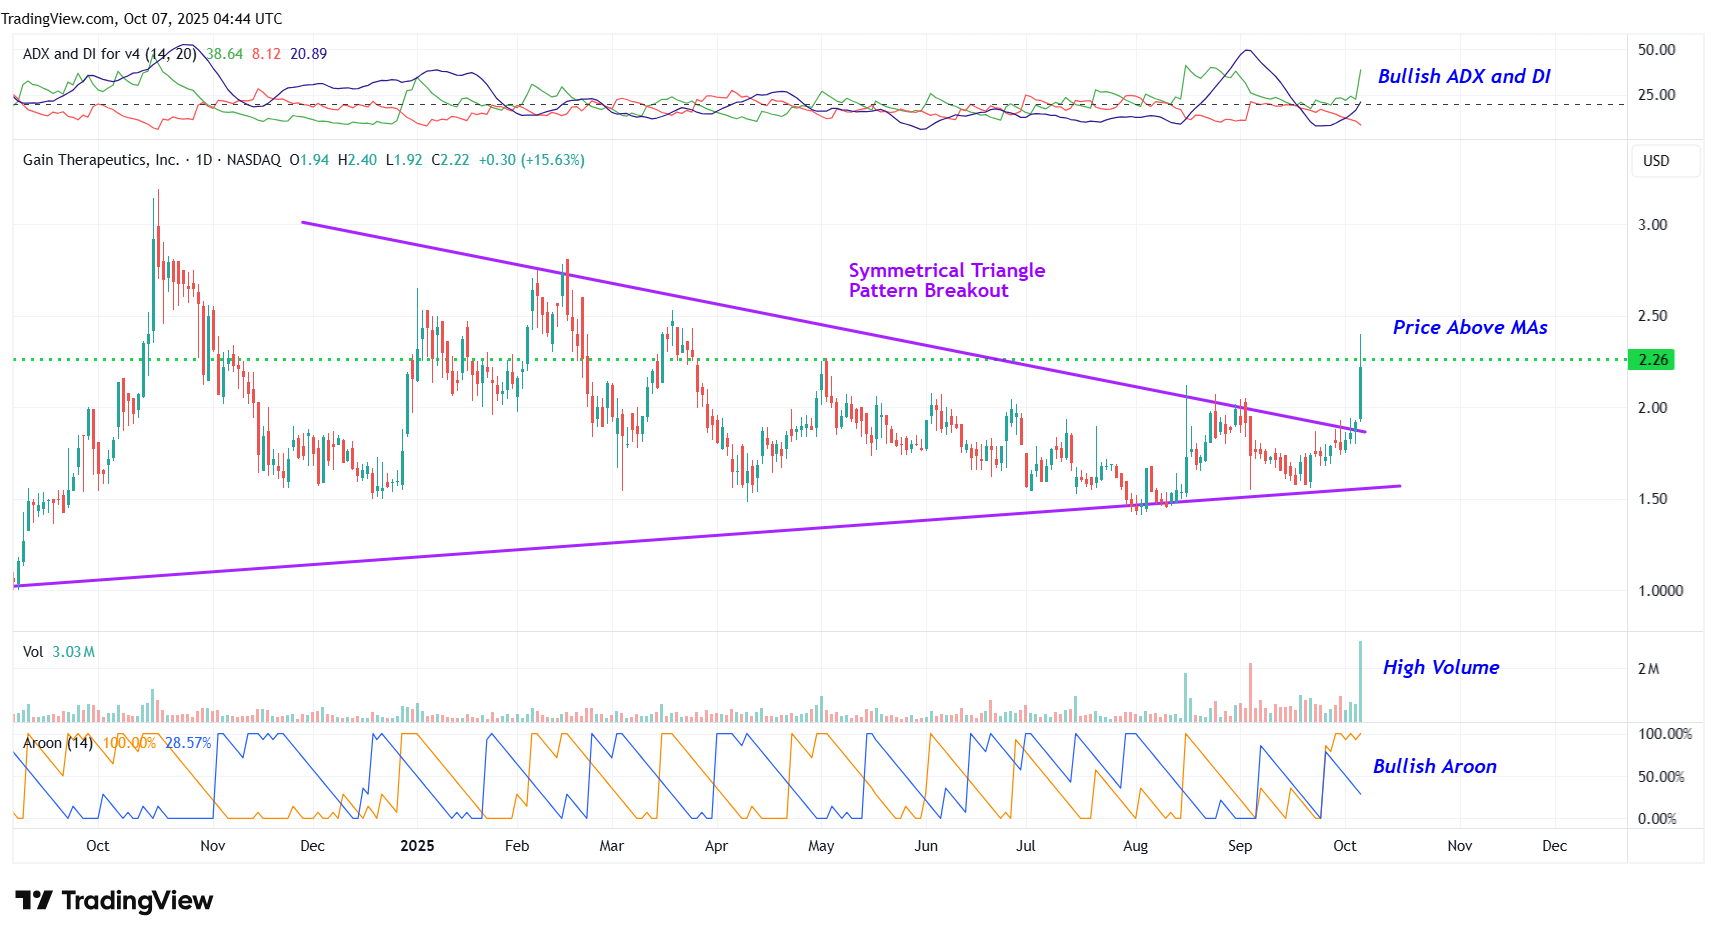
Task: Open the ADX and DI indicator legend
Action: [x=109, y=54]
